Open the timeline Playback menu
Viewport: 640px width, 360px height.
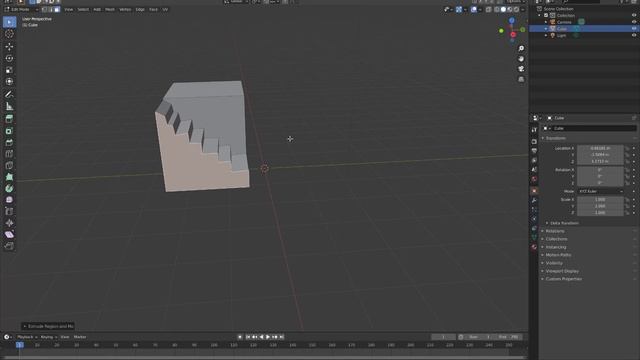27,337
